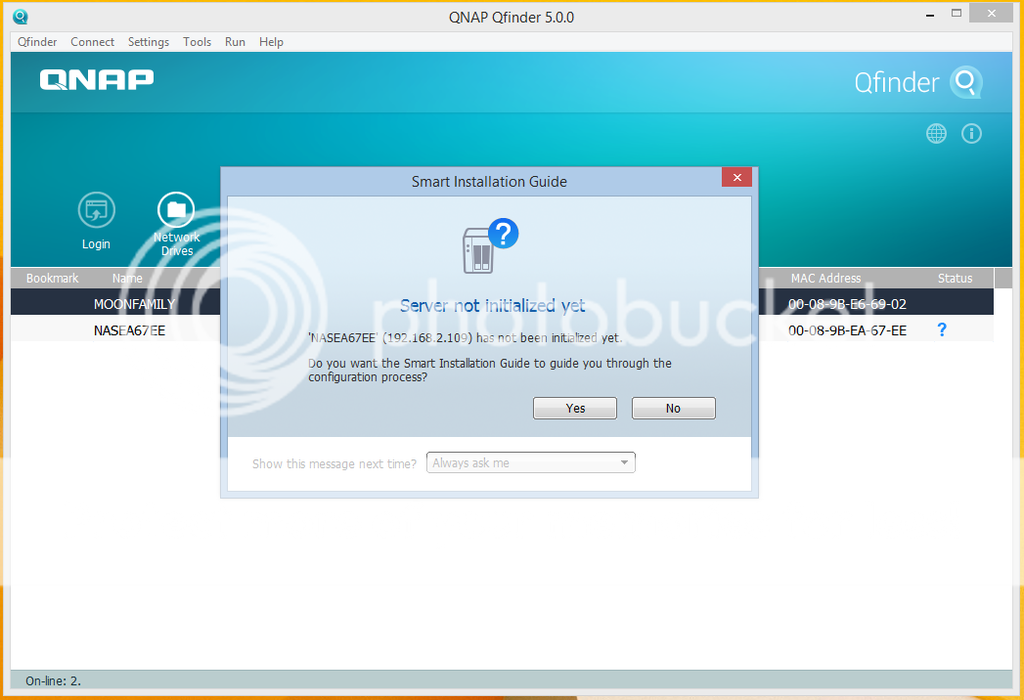
Task: Open the Connect menu
Action: [92, 42]
